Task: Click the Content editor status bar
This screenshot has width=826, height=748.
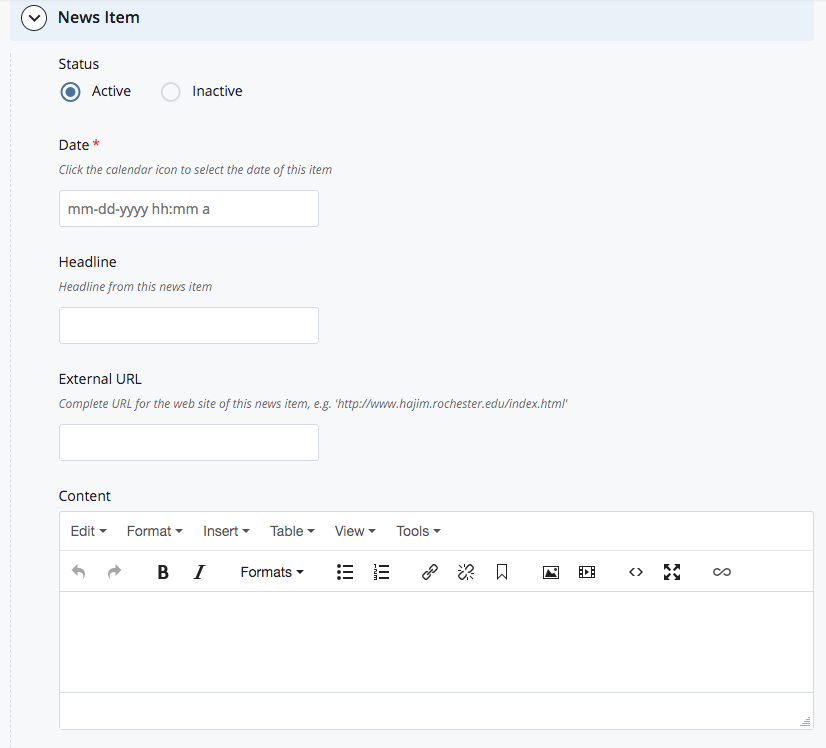Action: pyautogui.click(x=436, y=711)
